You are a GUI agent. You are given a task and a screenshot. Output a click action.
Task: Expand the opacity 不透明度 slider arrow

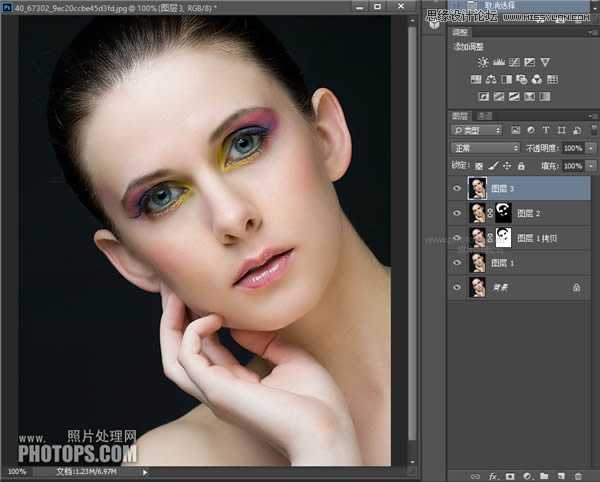(x=591, y=148)
